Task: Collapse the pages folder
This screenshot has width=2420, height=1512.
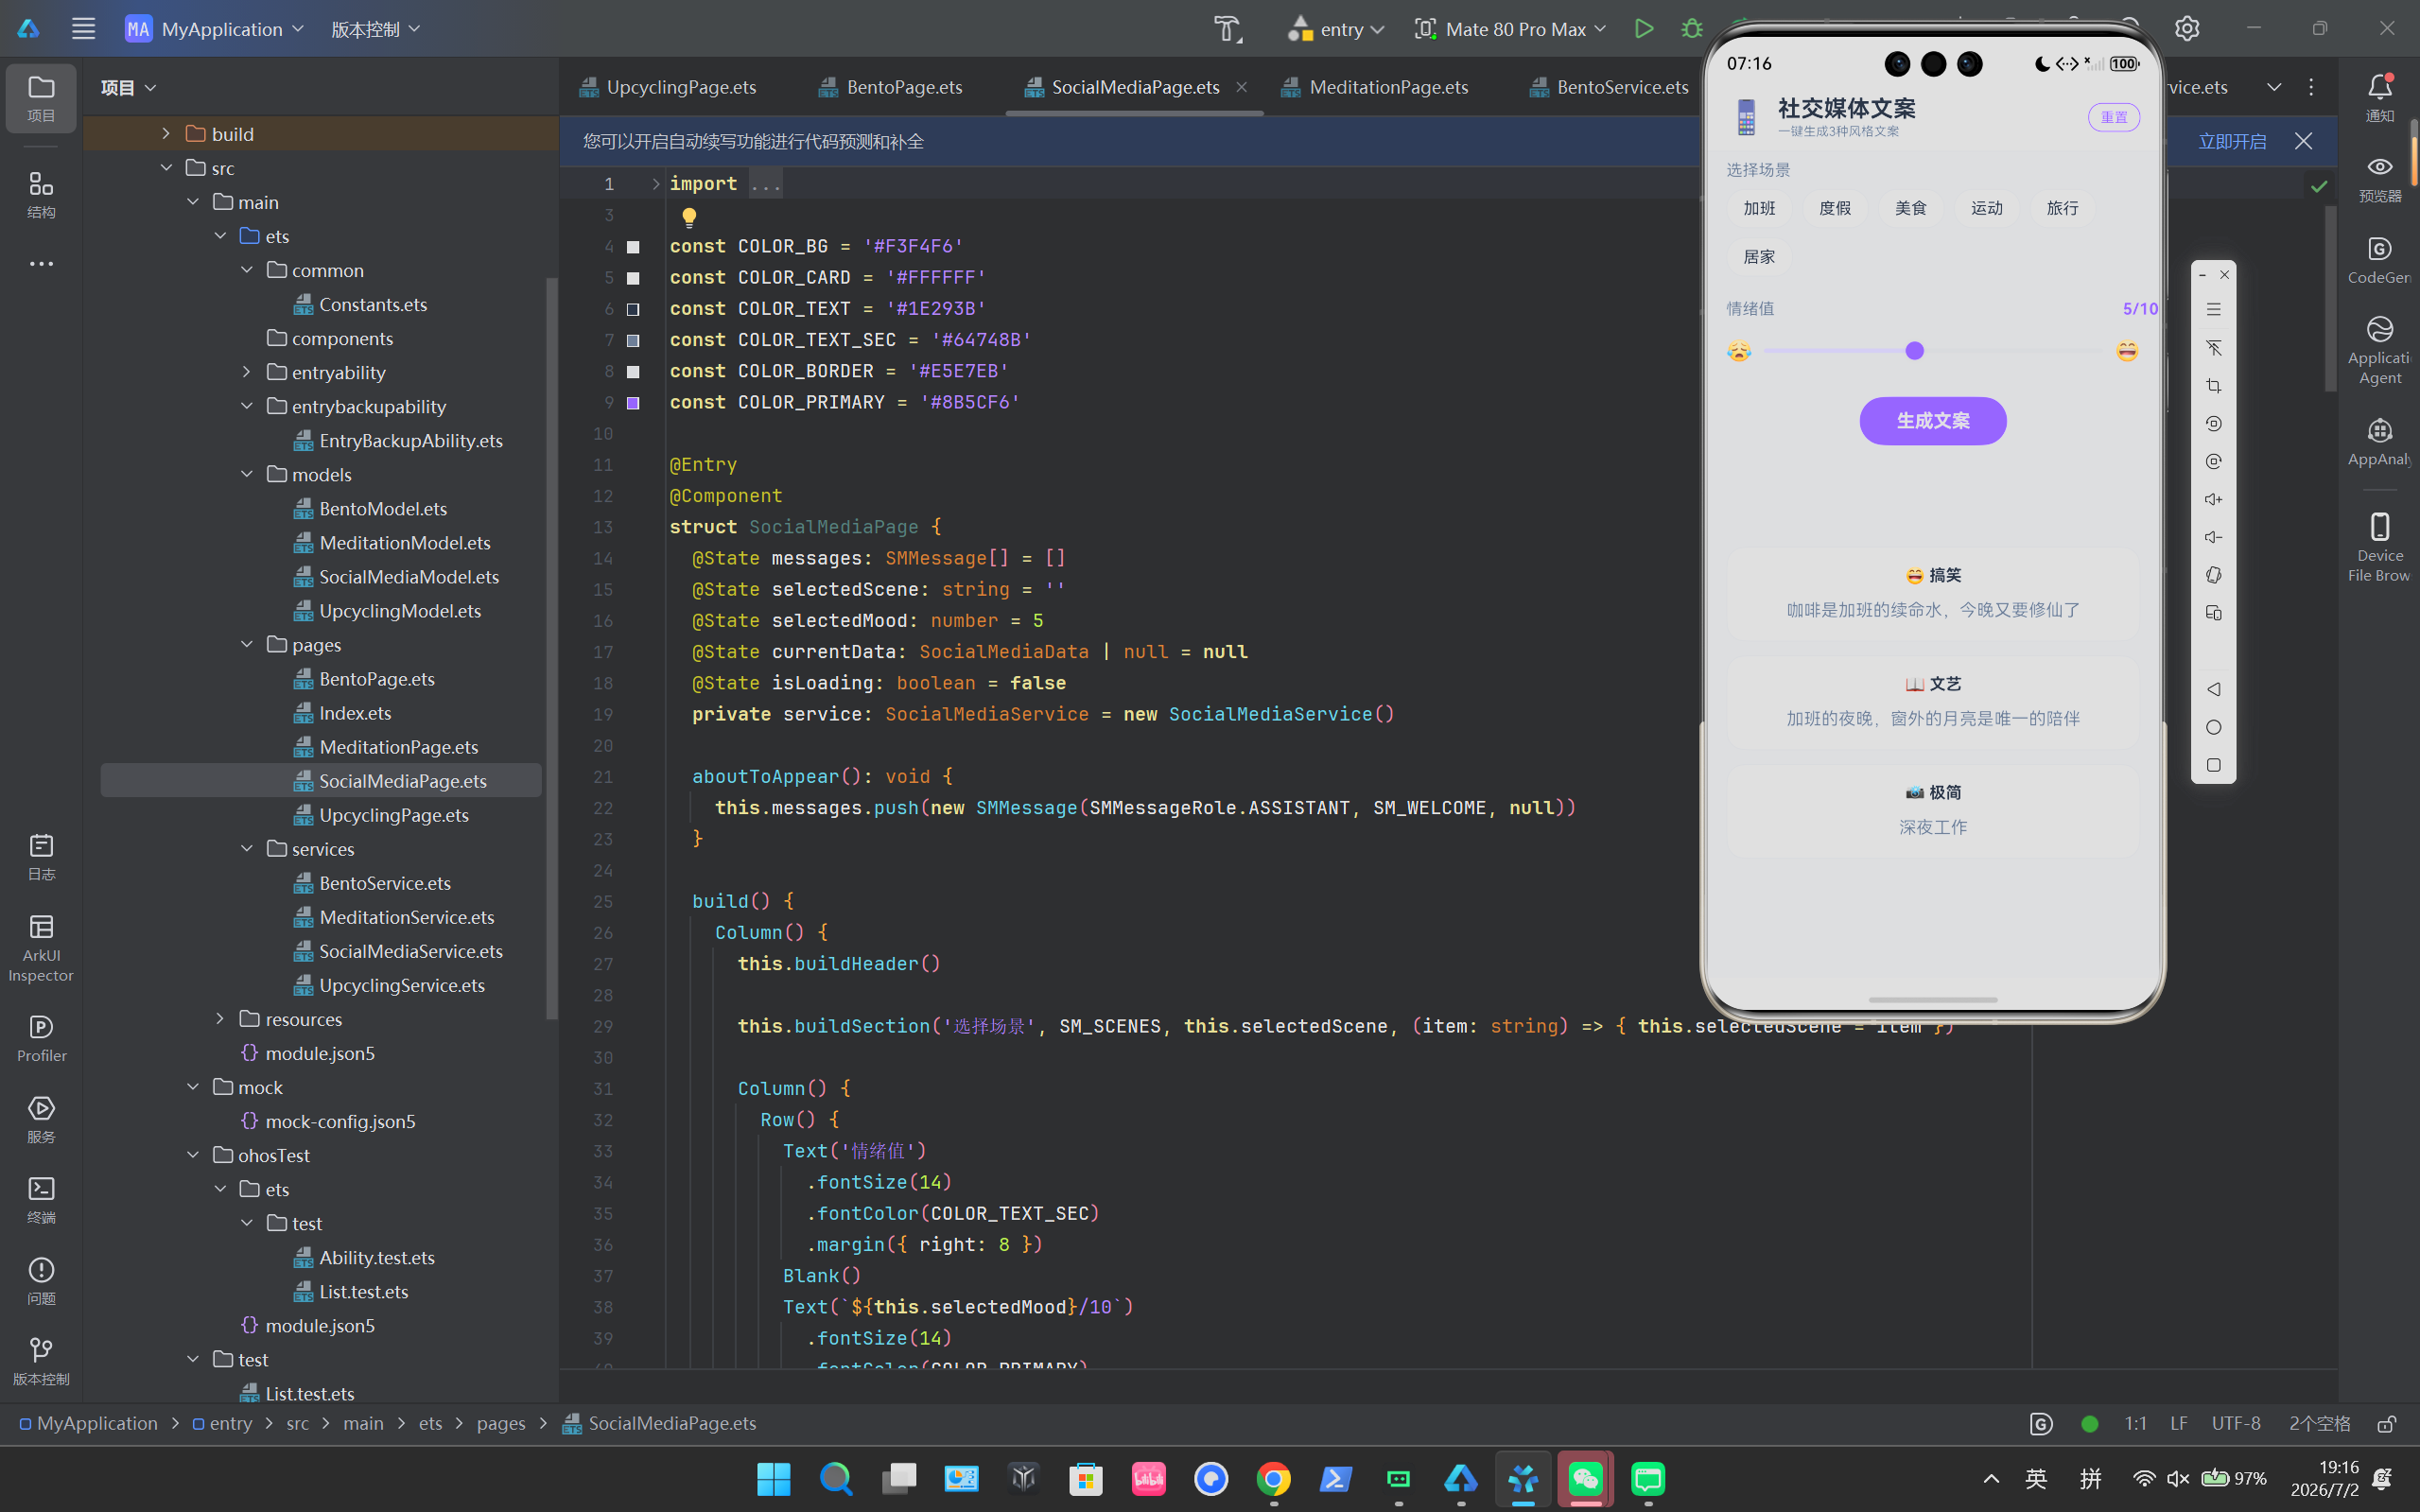Action: 247,644
